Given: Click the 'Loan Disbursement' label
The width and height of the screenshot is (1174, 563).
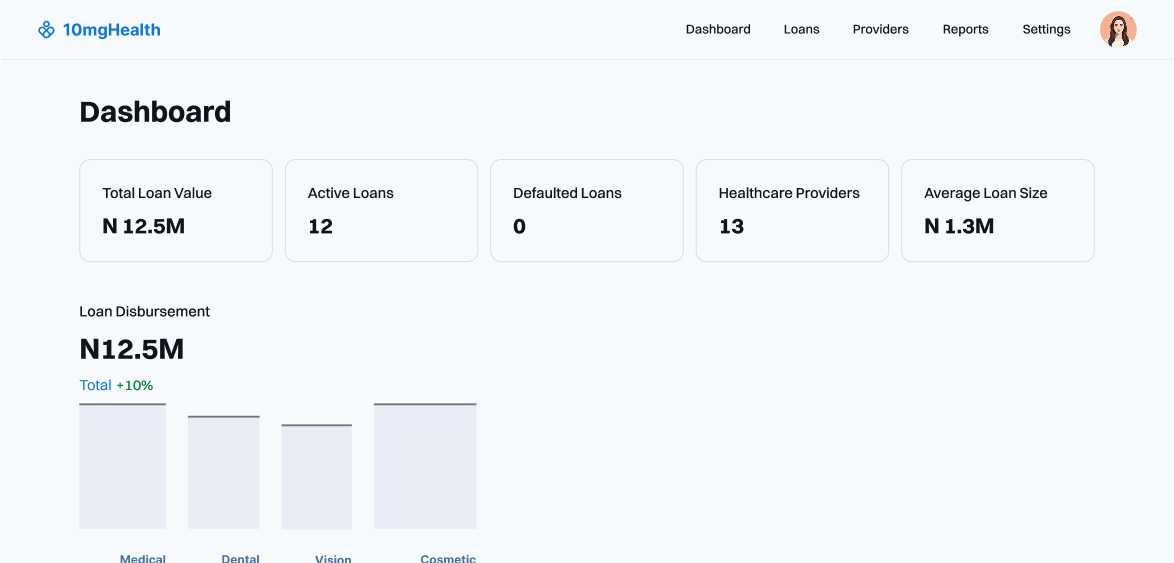Looking at the screenshot, I should [x=145, y=311].
